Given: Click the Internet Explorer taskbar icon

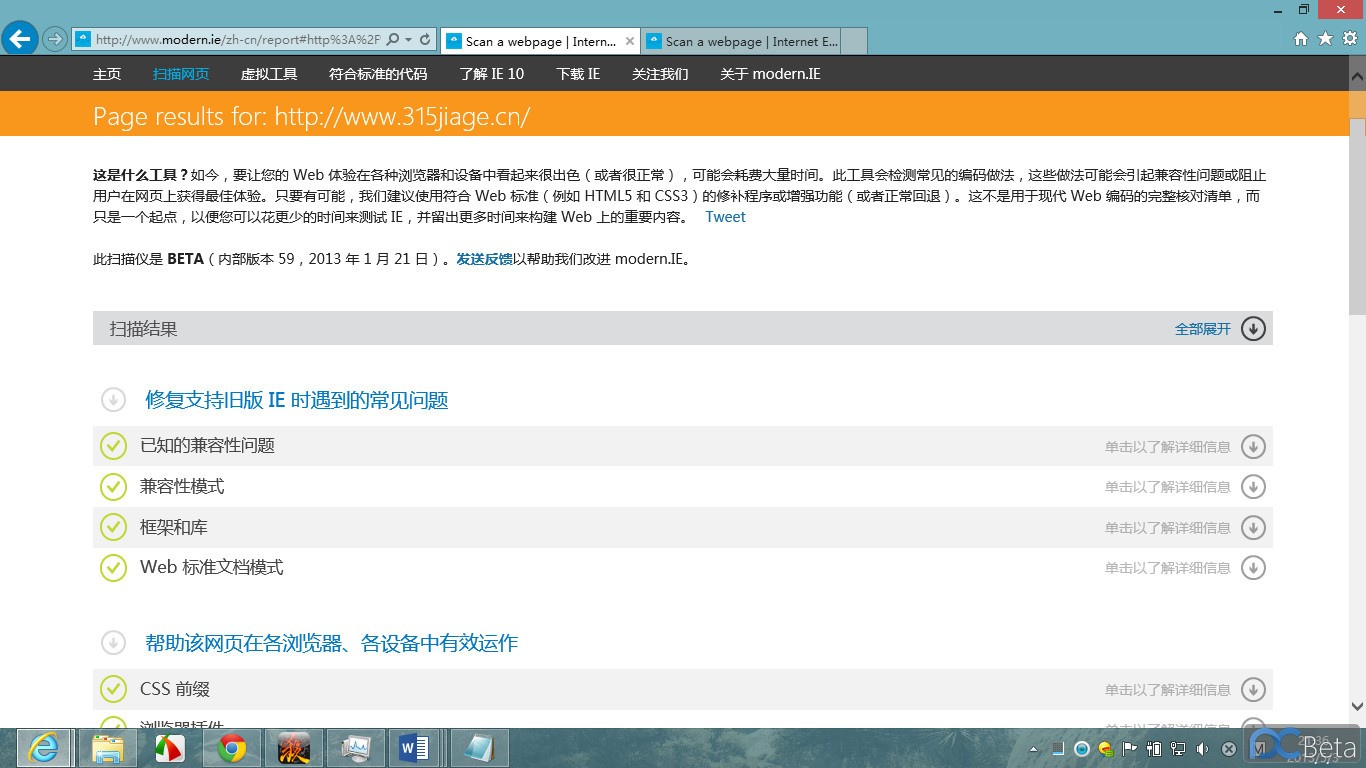Looking at the screenshot, I should pyautogui.click(x=43, y=748).
